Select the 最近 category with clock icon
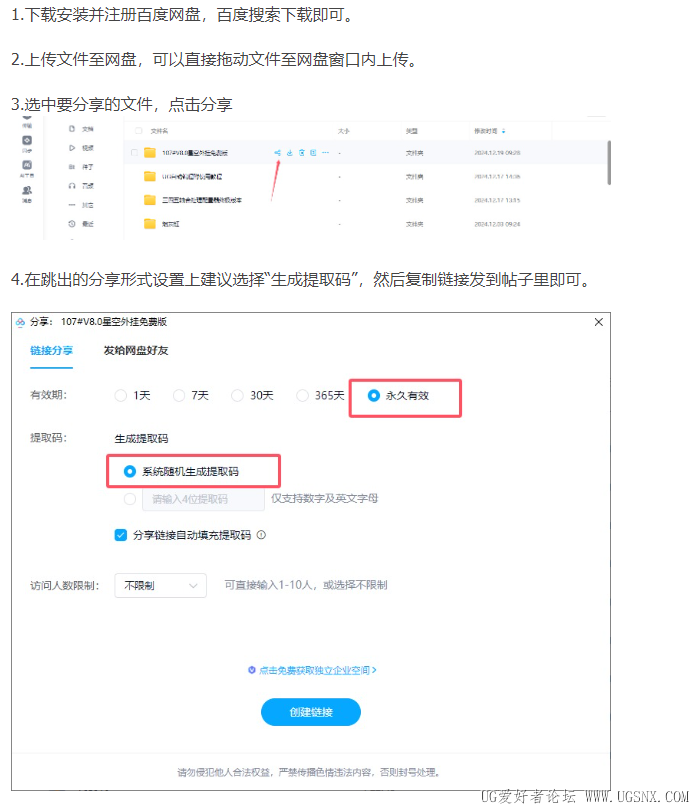The image size is (694, 809). 82,224
